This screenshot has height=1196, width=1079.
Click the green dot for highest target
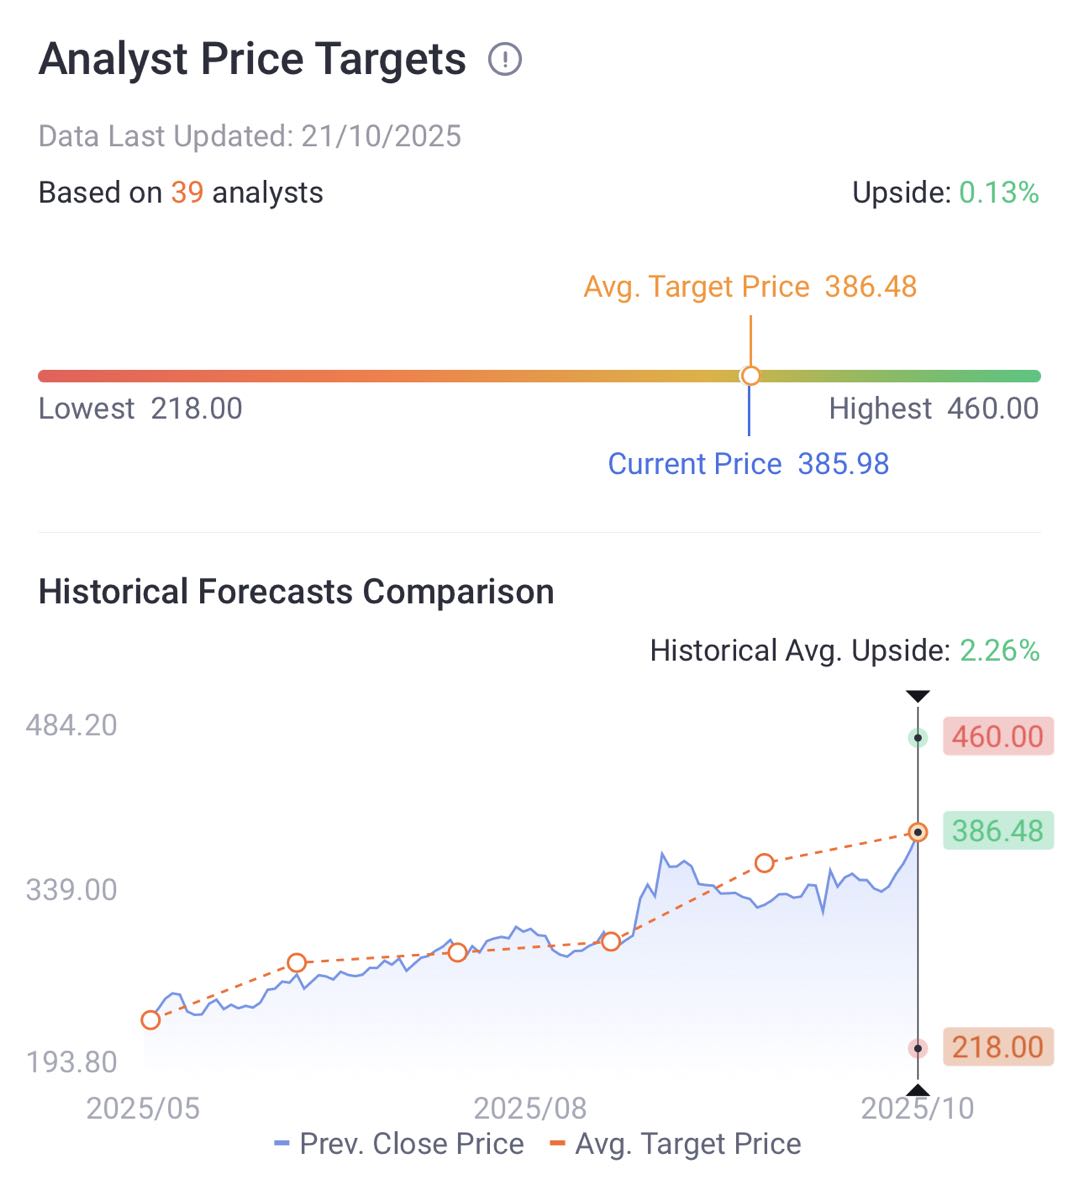[917, 738]
